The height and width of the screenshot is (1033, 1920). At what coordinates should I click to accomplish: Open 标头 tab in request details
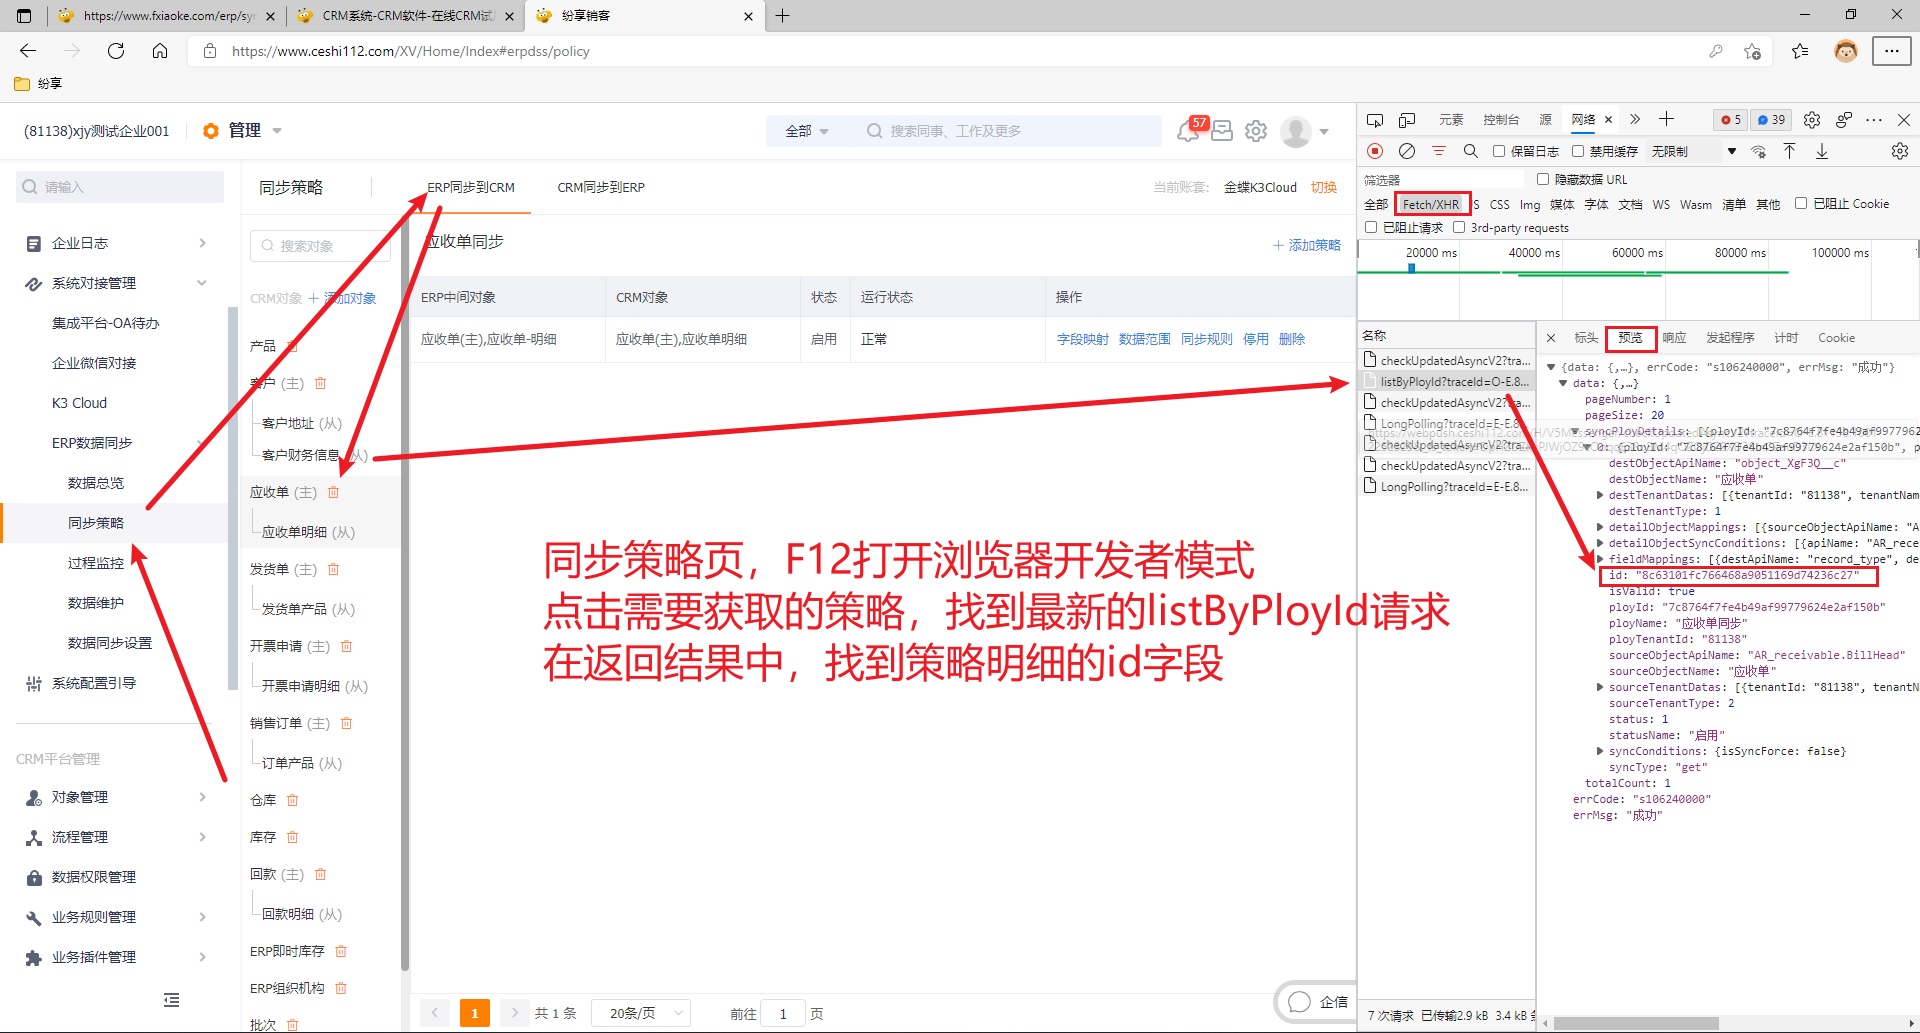(x=1586, y=338)
